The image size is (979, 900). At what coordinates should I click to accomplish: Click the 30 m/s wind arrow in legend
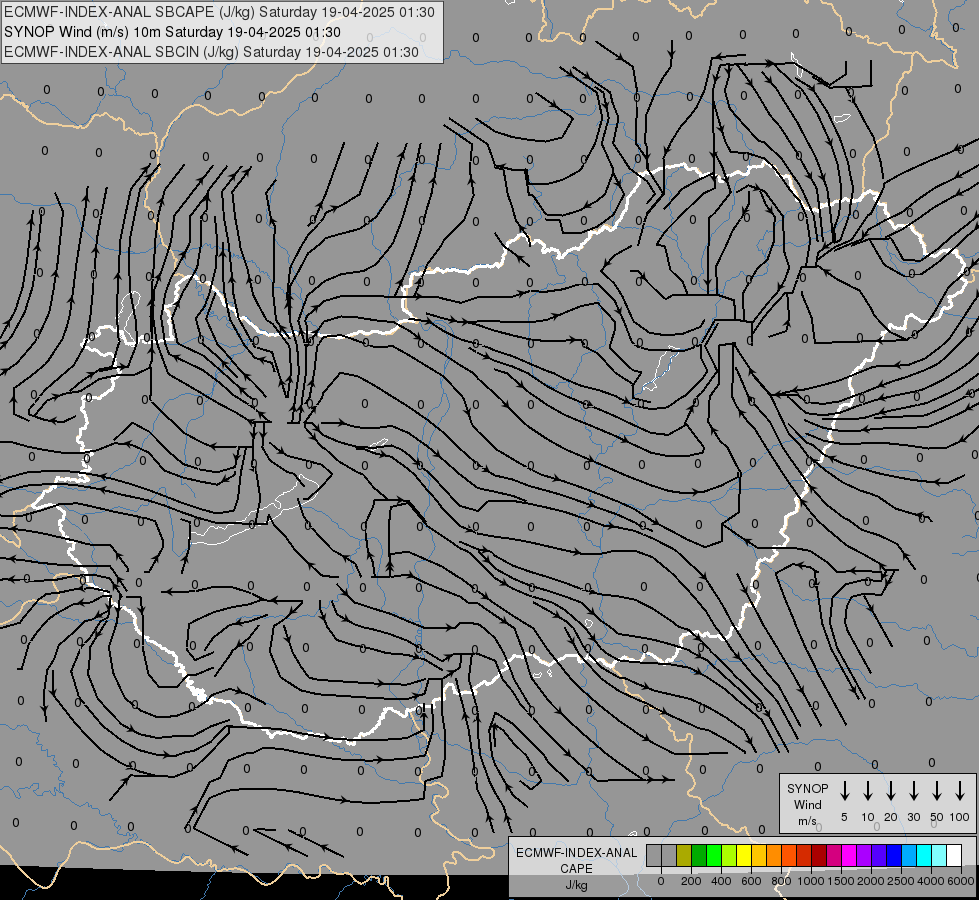[913, 791]
